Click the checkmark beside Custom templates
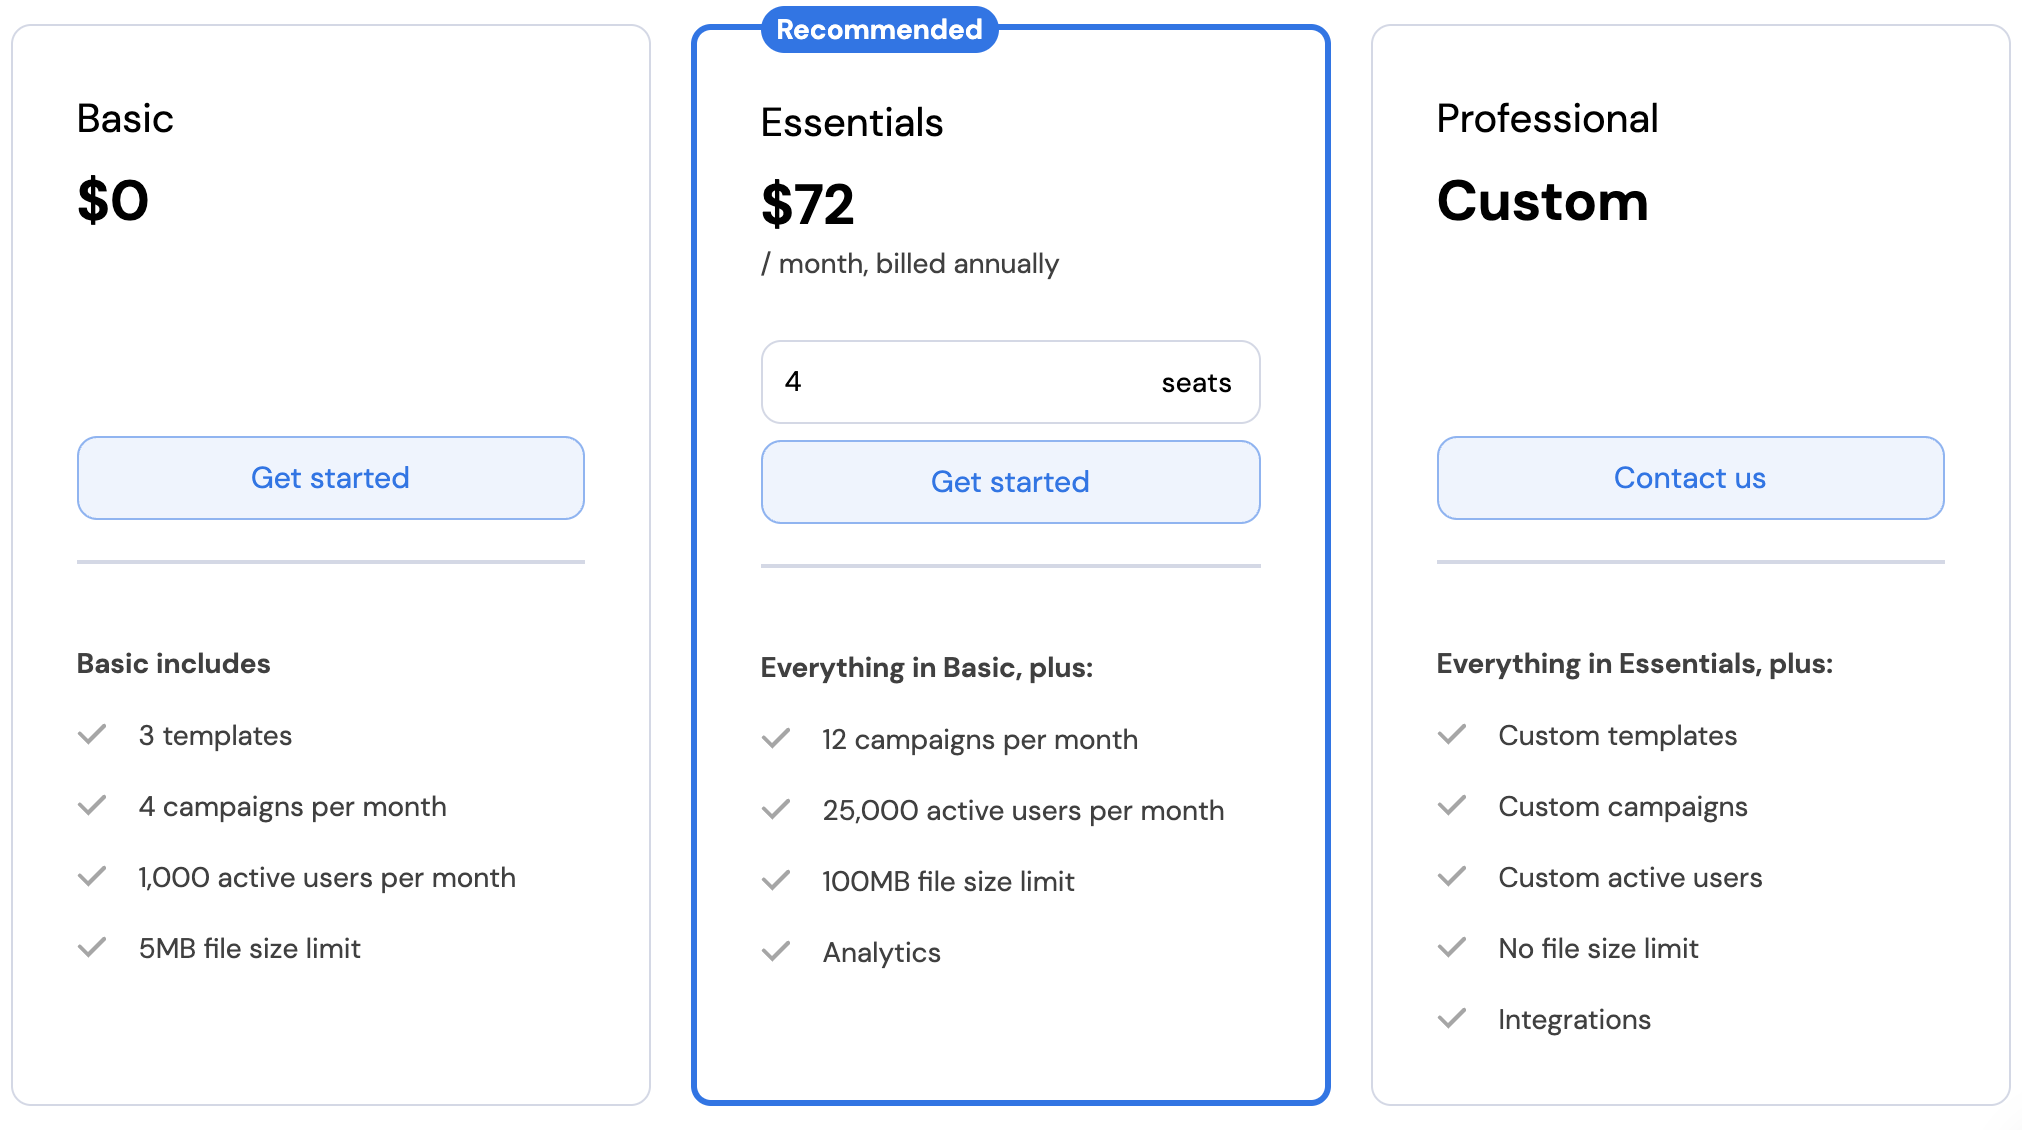Screen dimensions: 2022x1130 coord(1452,735)
